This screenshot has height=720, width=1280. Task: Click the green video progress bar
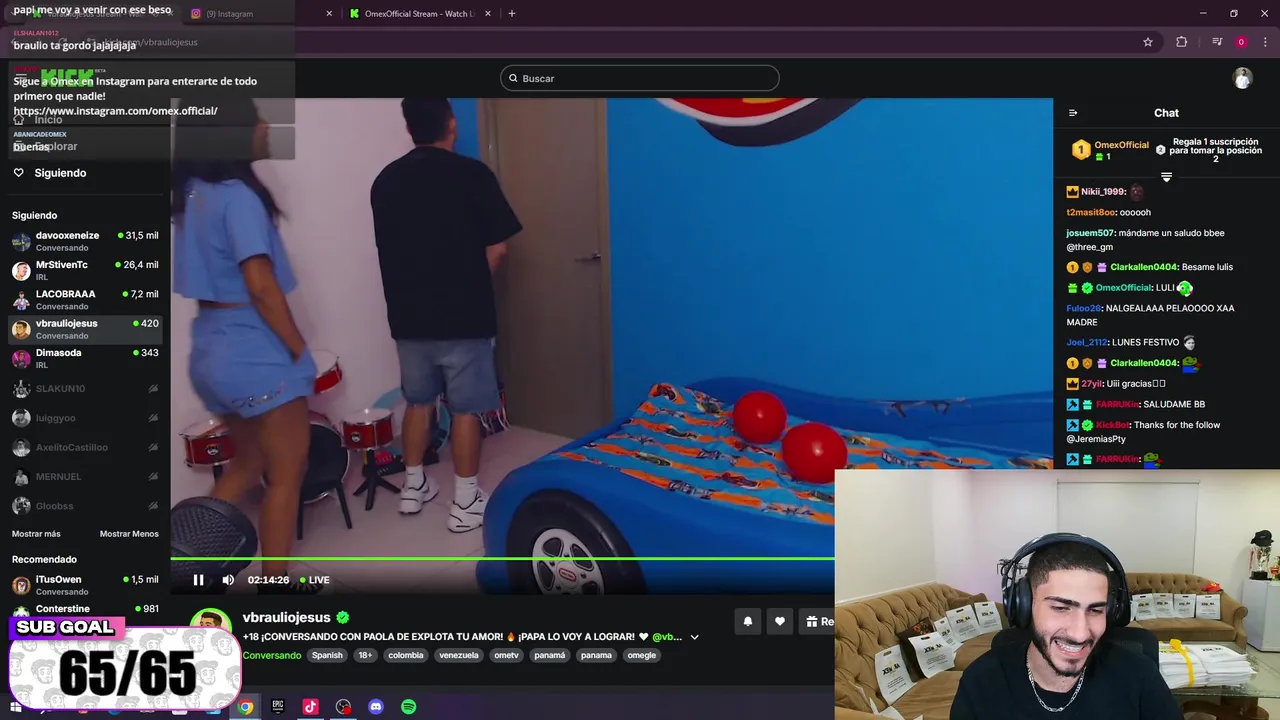(502, 558)
